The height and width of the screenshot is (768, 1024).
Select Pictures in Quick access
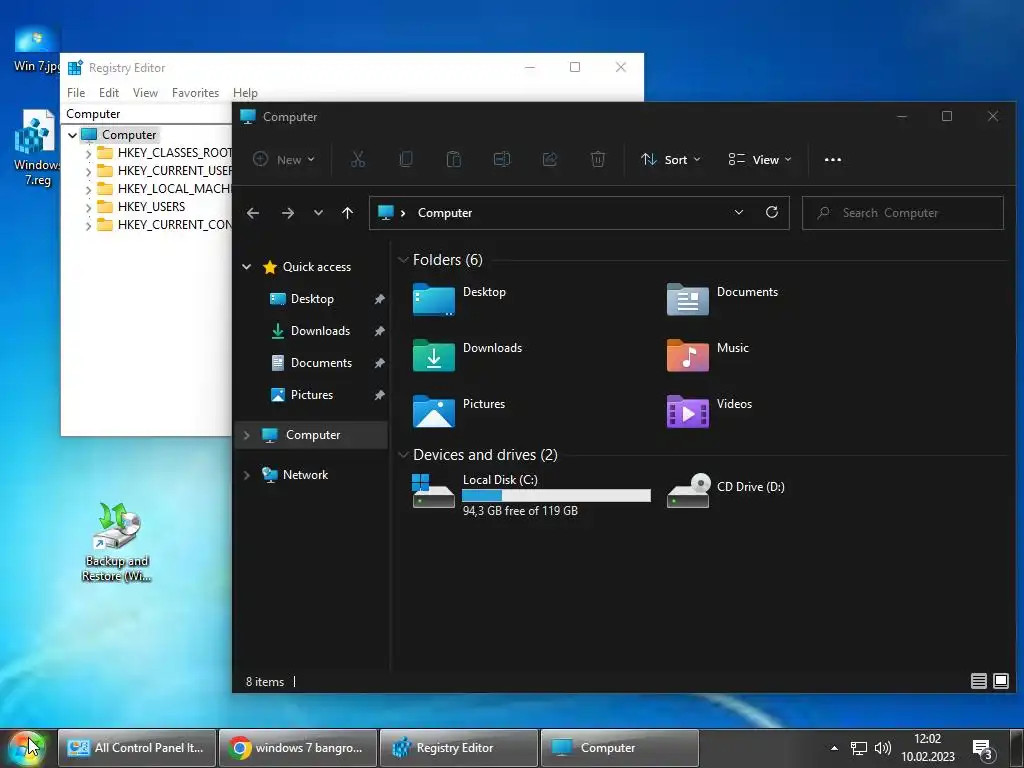coord(312,394)
